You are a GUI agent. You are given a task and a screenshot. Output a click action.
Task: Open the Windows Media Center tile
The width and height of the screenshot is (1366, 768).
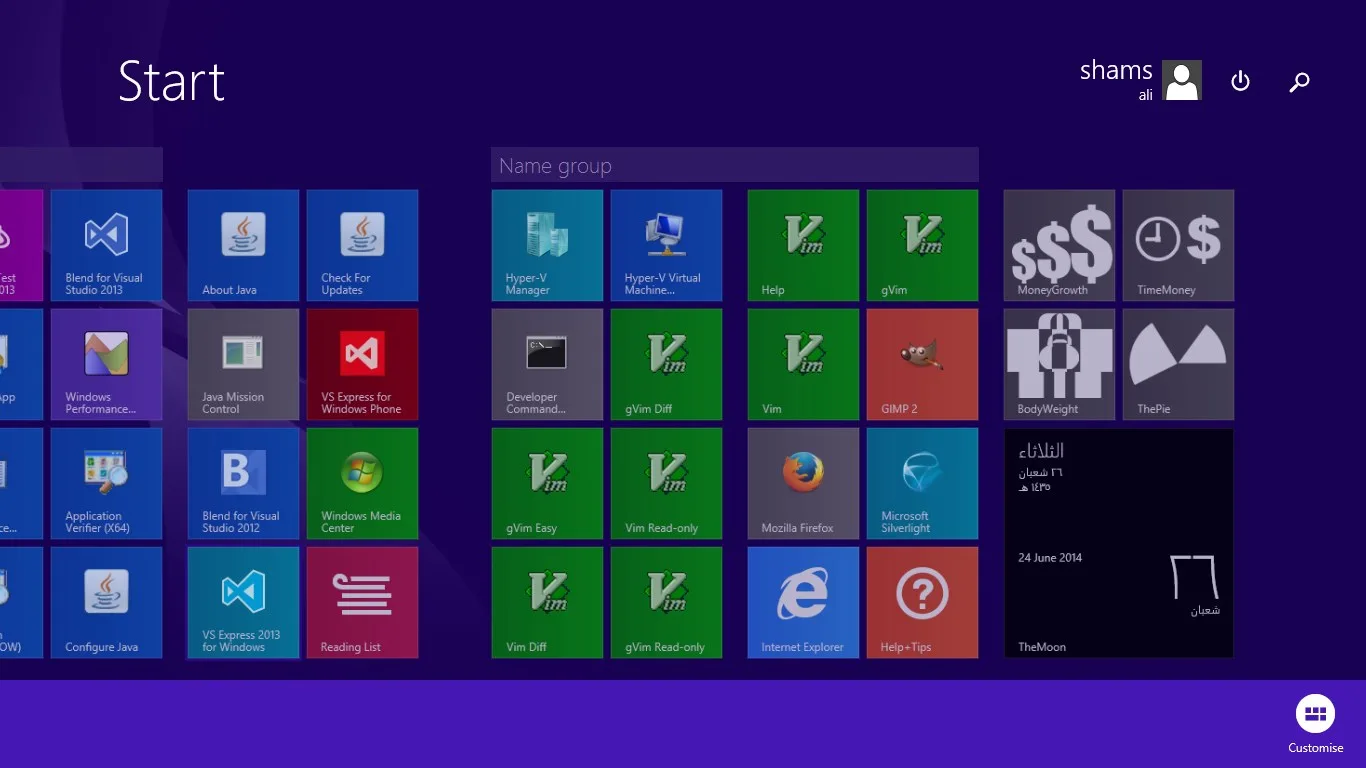point(362,483)
